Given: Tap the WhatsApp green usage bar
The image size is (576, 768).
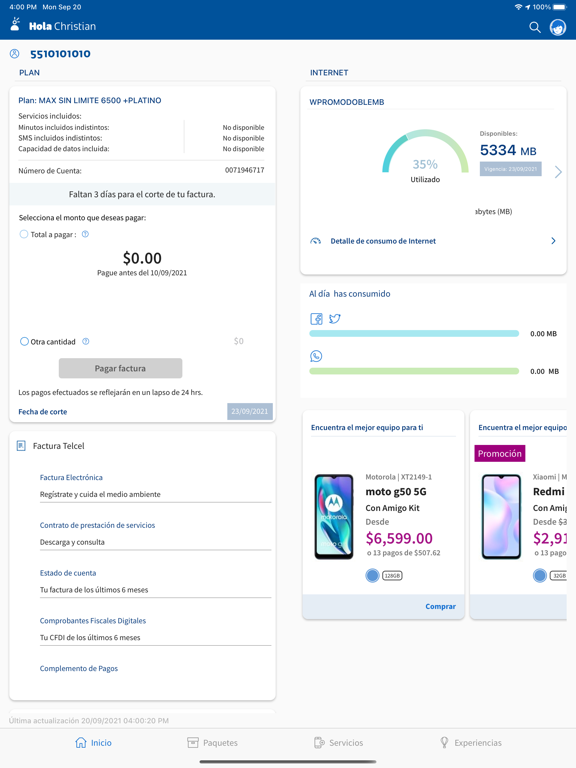Looking at the screenshot, I should [x=414, y=371].
